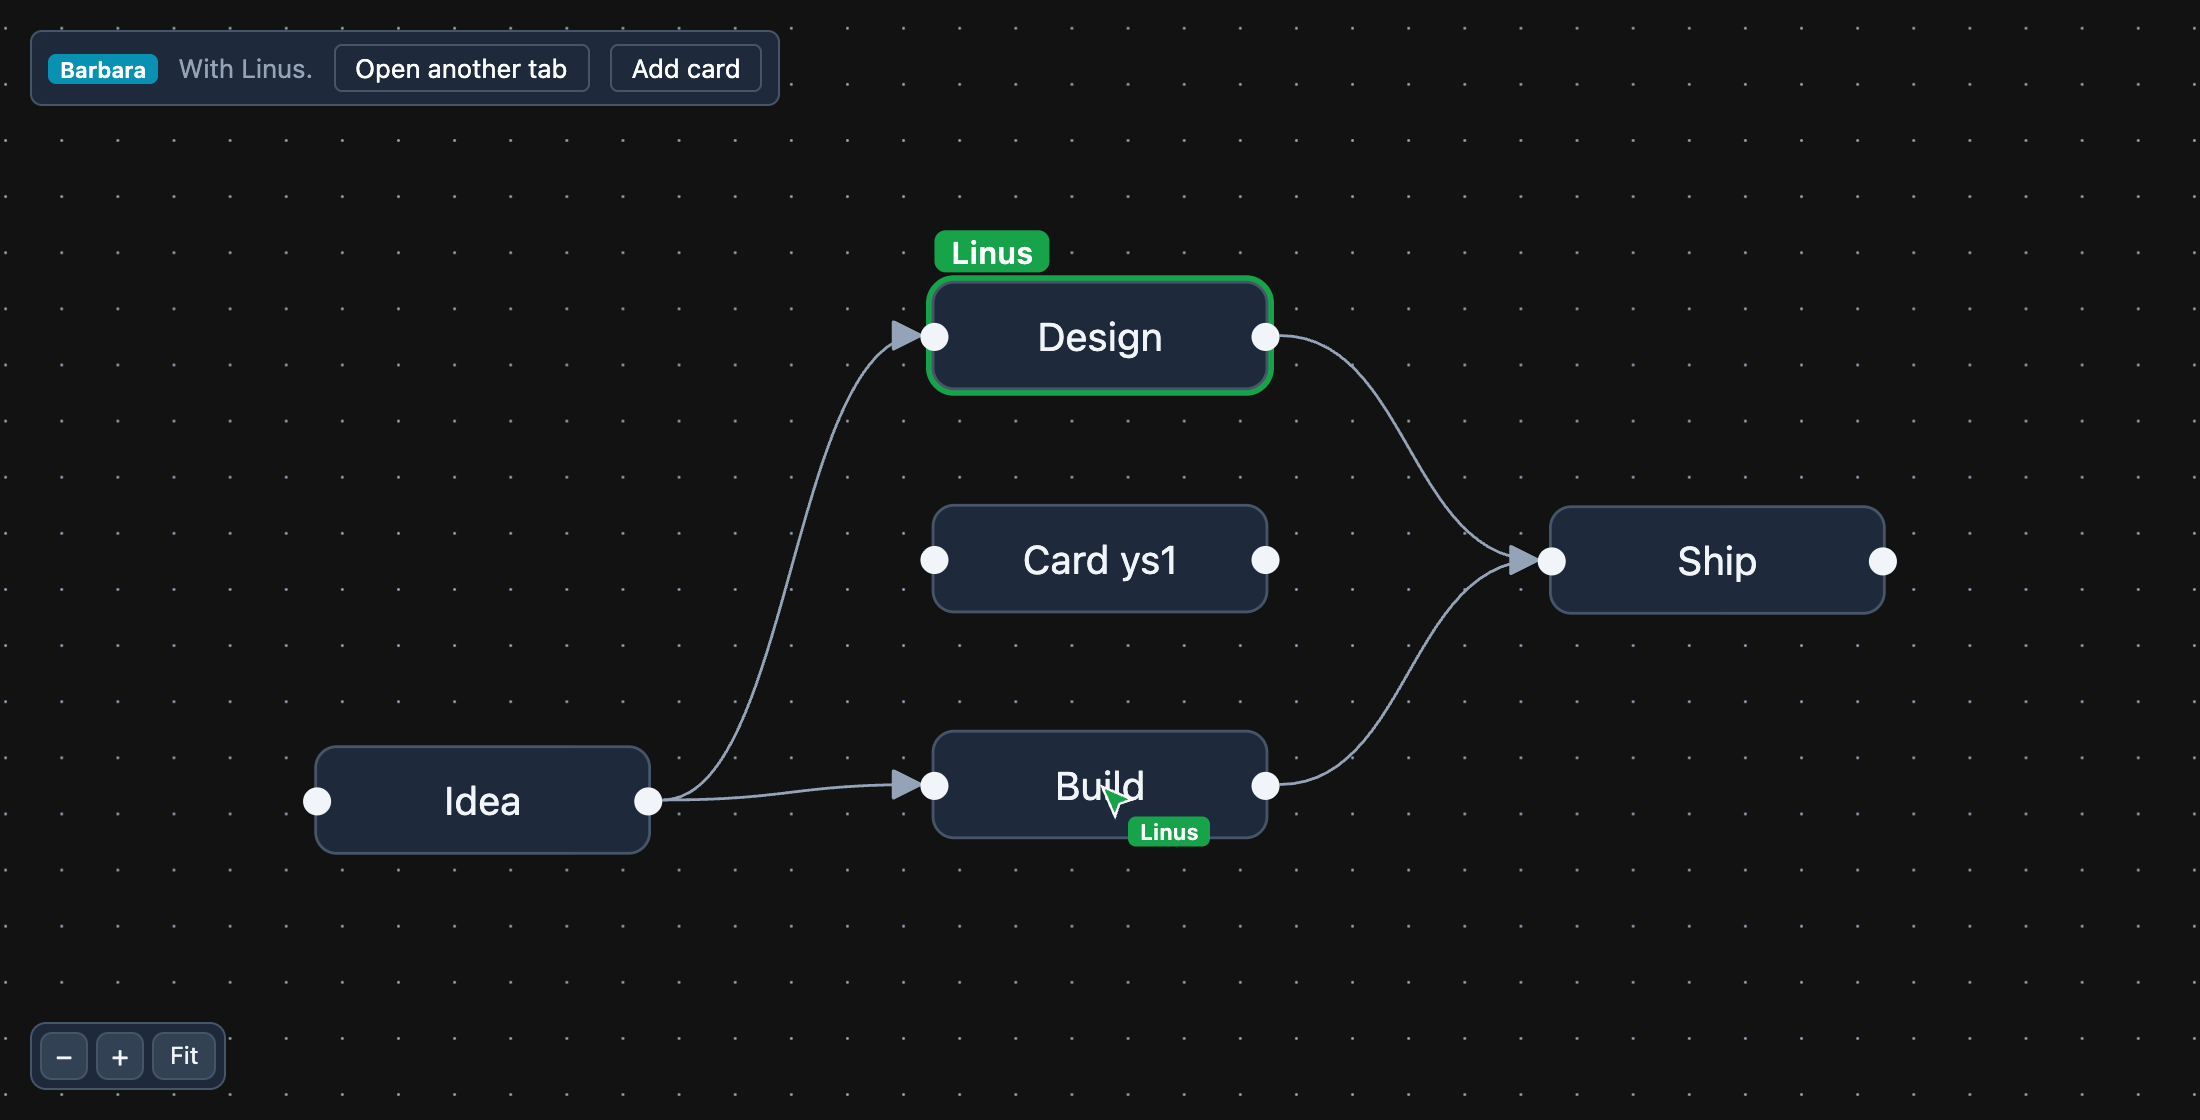This screenshot has height=1120, width=2200.
Task: Click the Open another tab button
Action: 461,69
